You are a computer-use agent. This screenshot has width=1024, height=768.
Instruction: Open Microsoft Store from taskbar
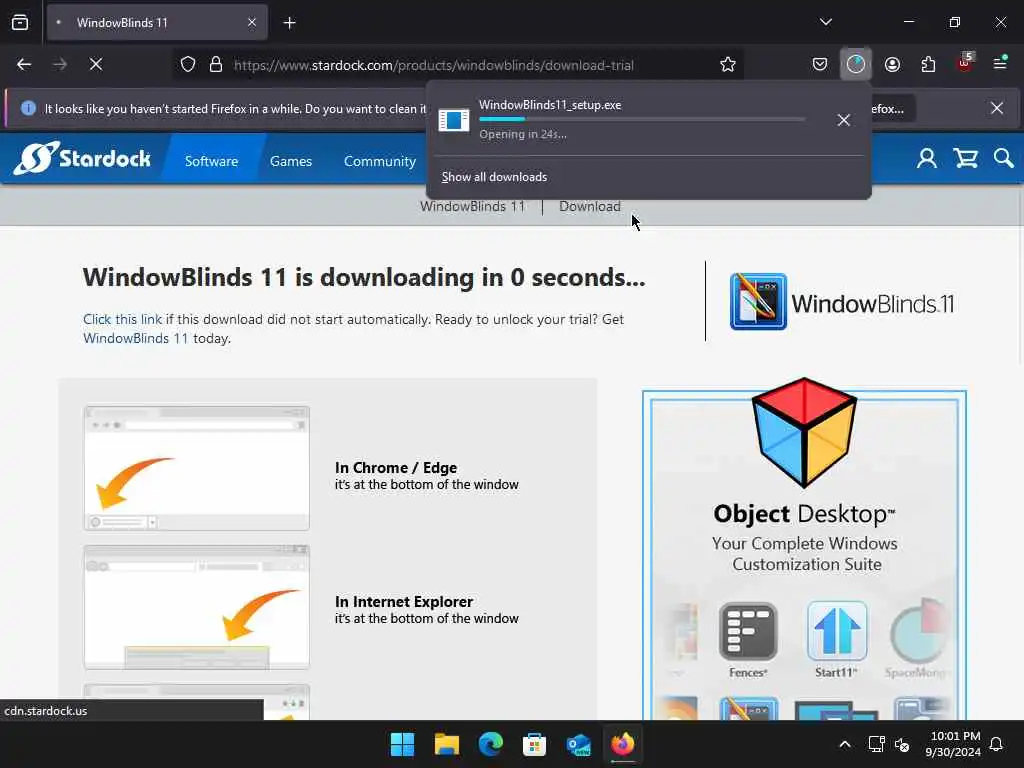pyautogui.click(x=534, y=744)
